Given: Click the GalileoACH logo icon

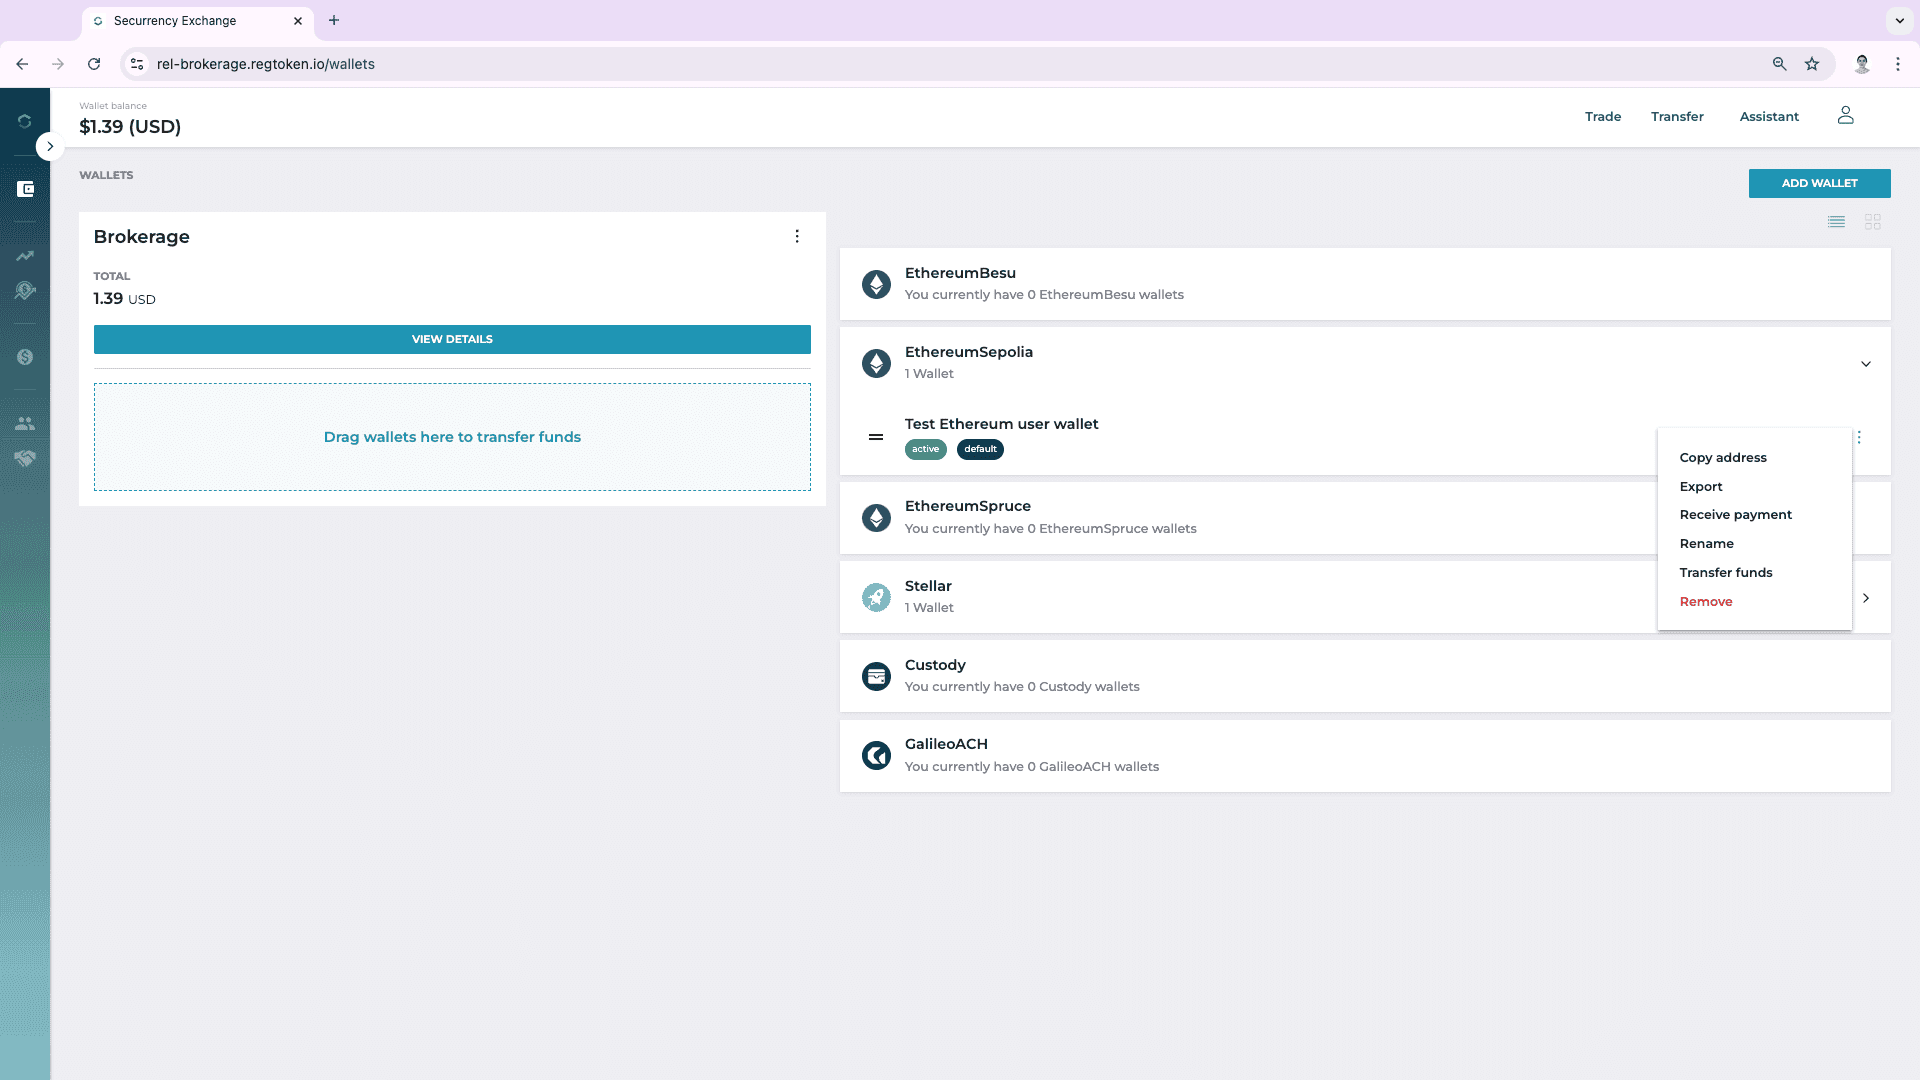Looking at the screenshot, I should (876, 755).
